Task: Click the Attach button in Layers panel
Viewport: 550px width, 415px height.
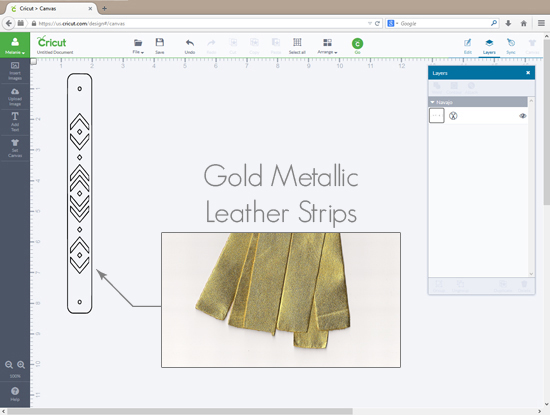Action: coord(471,88)
